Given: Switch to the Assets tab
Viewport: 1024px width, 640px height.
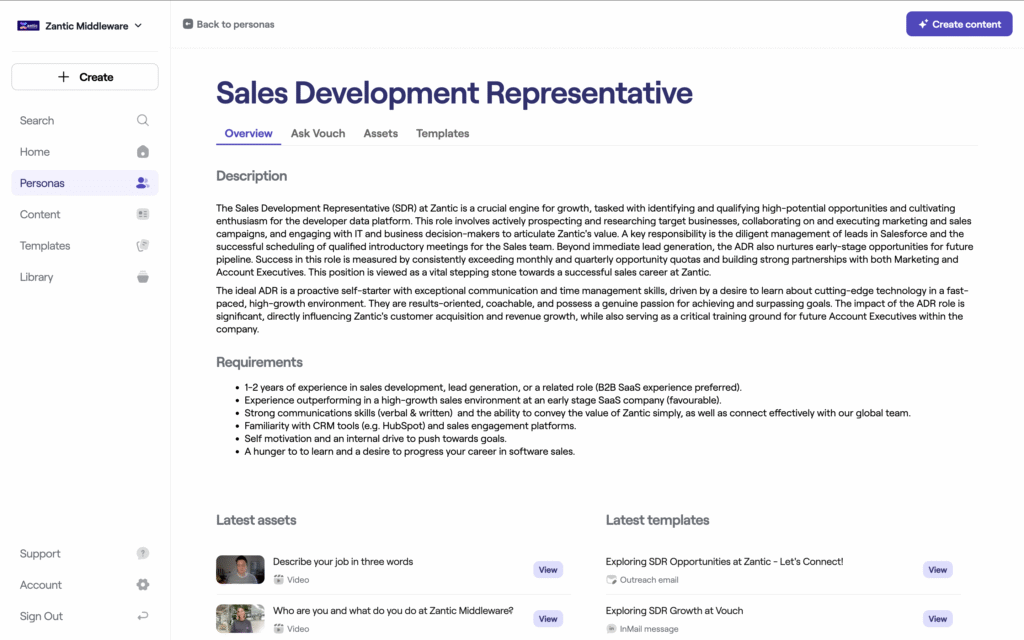Looking at the screenshot, I should point(381,133).
